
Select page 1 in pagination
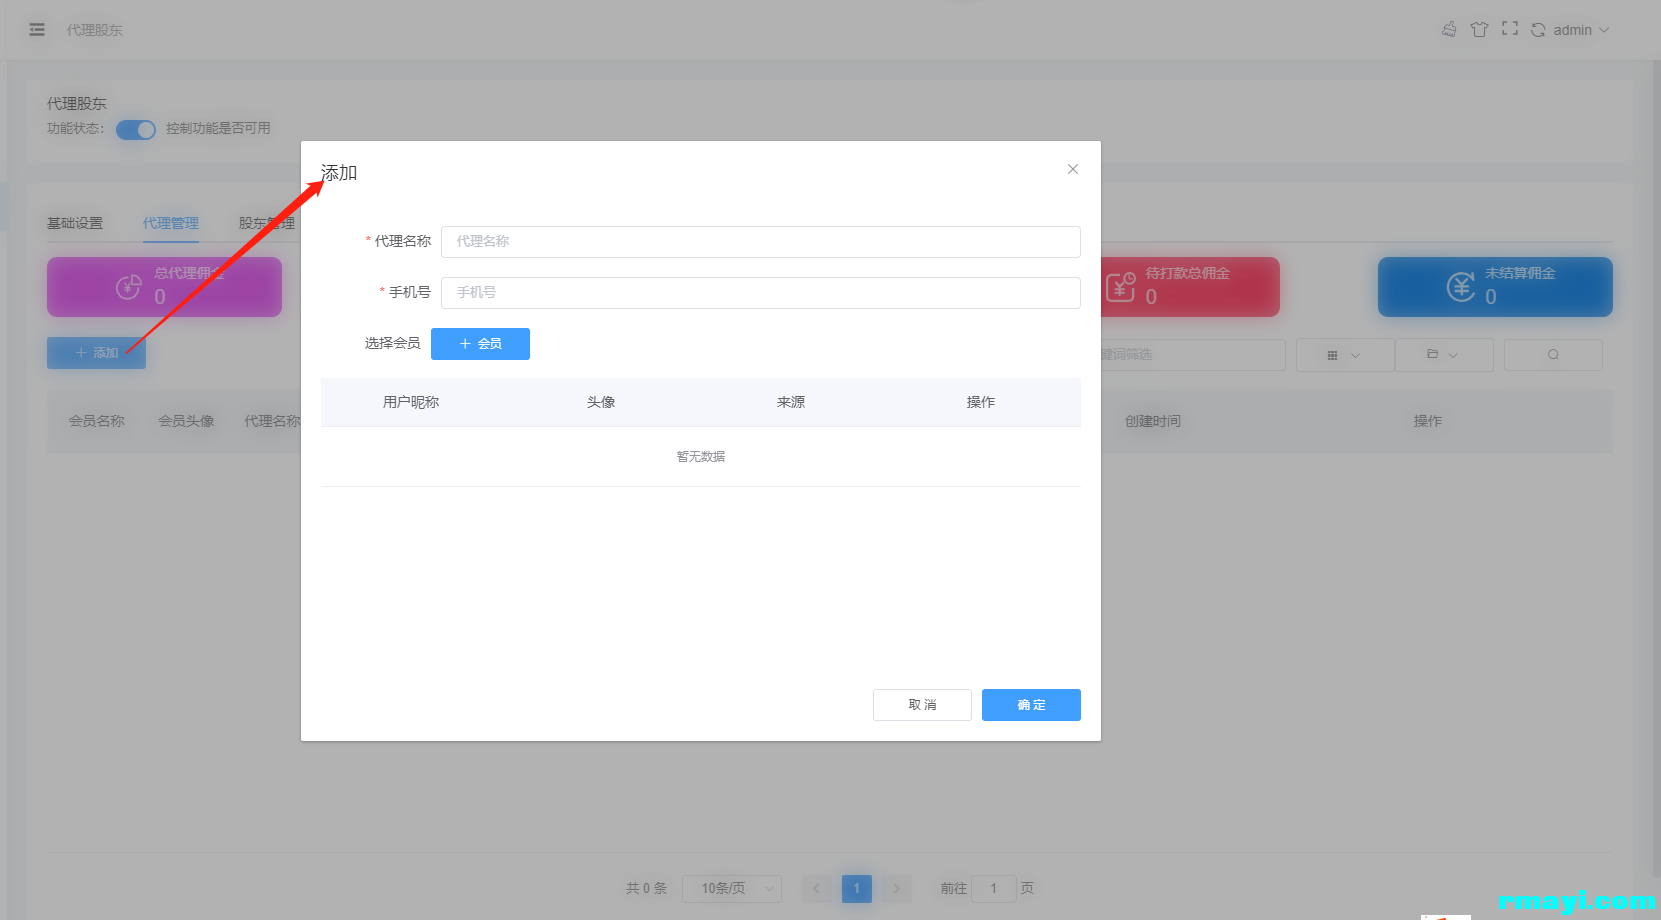pos(857,888)
